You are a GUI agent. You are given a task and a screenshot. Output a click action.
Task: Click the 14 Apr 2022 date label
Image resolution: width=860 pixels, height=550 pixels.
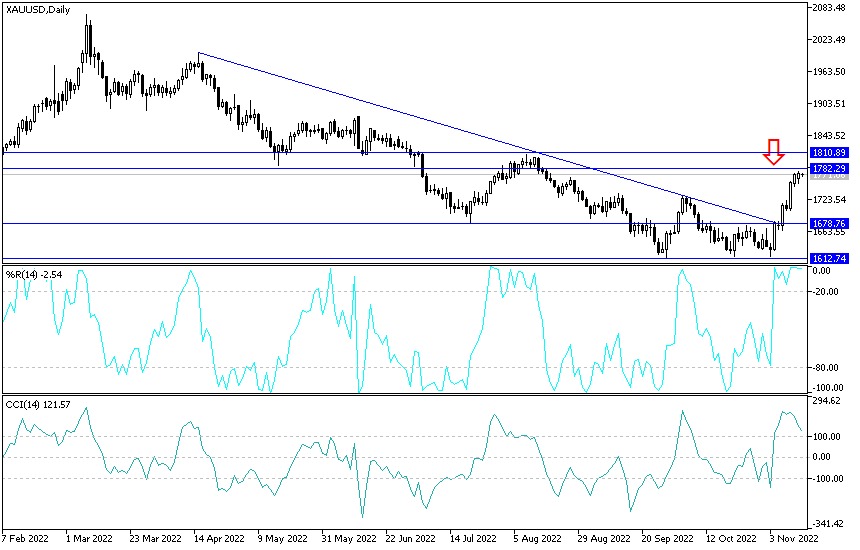click(x=219, y=538)
